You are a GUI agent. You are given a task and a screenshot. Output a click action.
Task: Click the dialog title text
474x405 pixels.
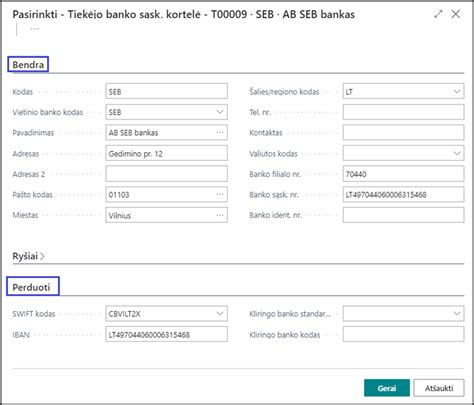(x=183, y=14)
